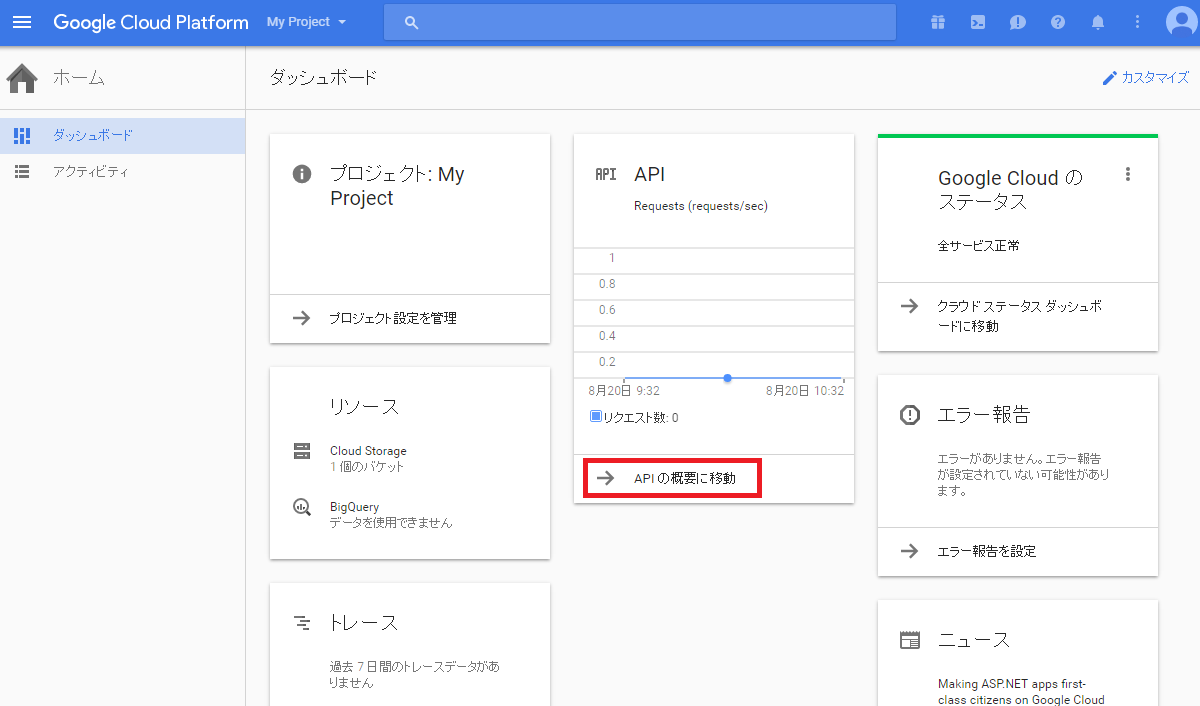Click the News card icon

[909, 640]
